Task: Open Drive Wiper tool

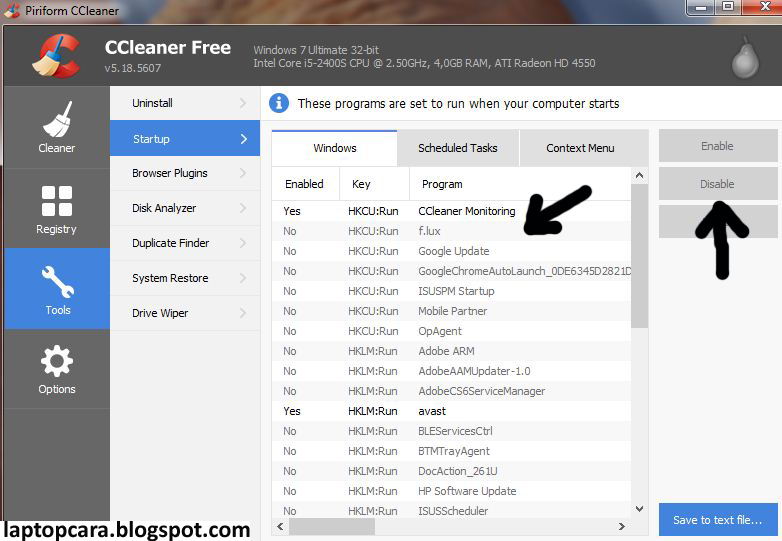Action: tap(185, 313)
